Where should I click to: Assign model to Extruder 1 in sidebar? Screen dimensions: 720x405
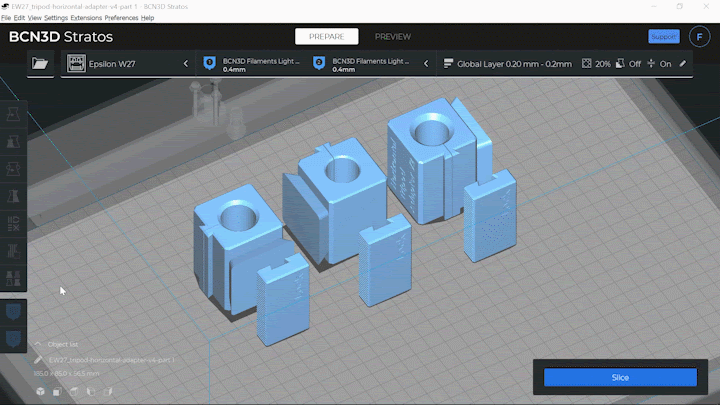pyautogui.click(x=13, y=312)
